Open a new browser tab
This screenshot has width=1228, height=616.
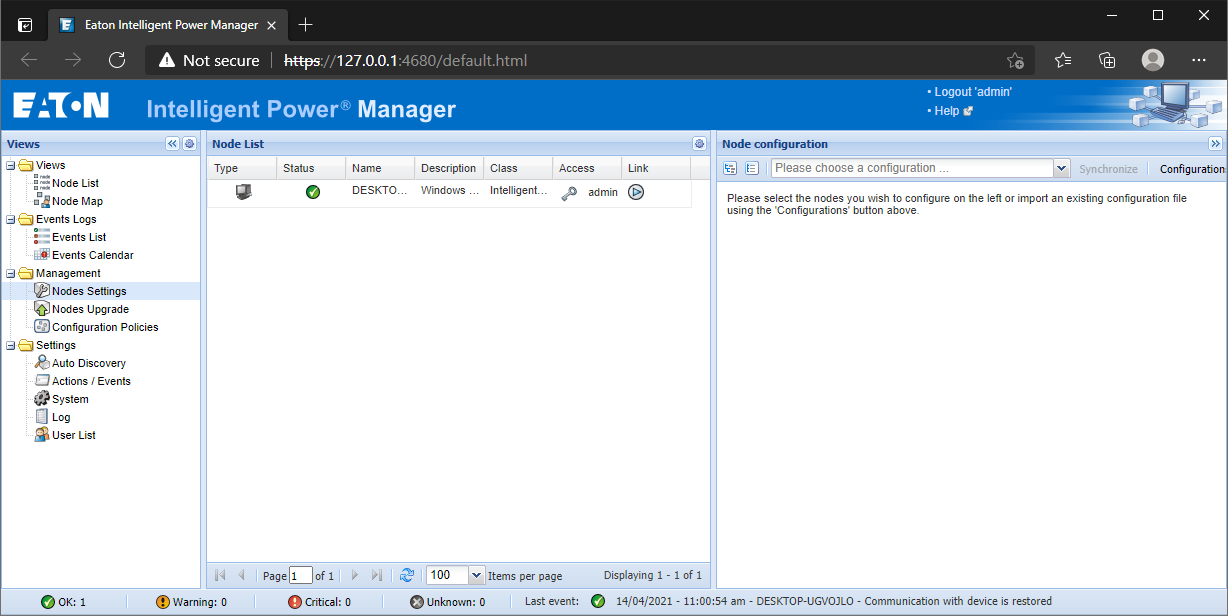(306, 24)
